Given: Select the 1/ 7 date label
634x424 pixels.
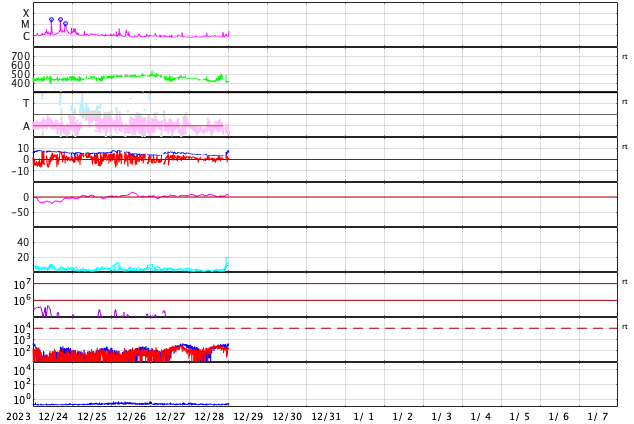Looking at the screenshot, I should [x=598, y=417].
